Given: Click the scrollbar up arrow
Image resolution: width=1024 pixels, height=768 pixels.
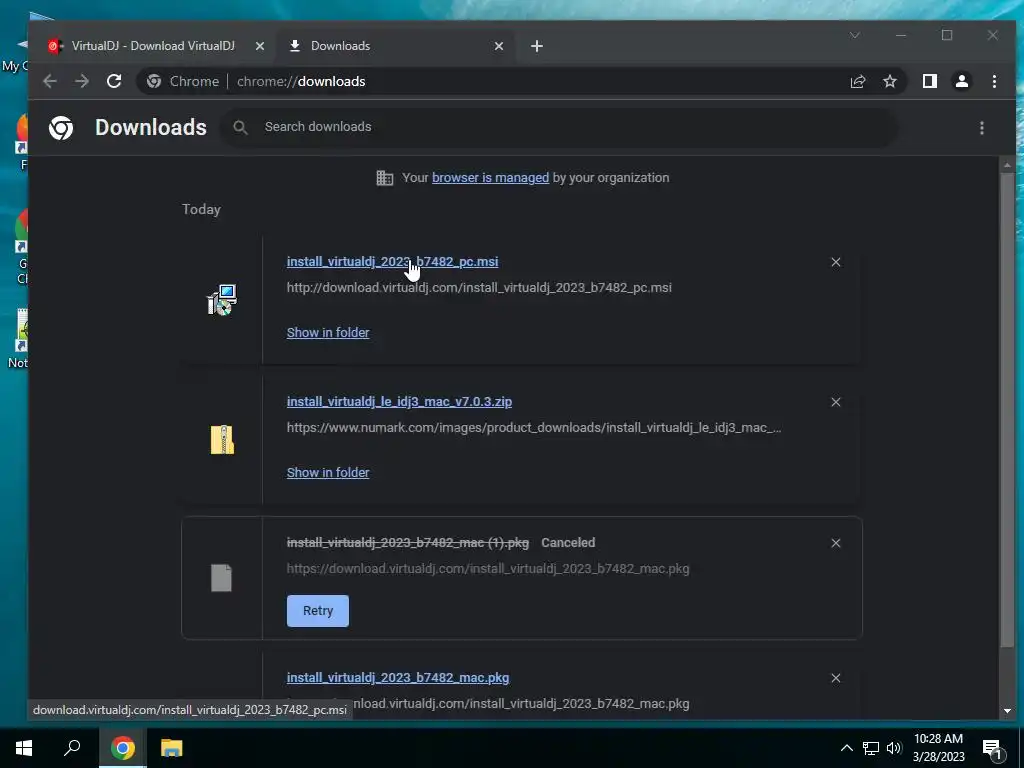Looking at the screenshot, I should click(x=1007, y=164).
